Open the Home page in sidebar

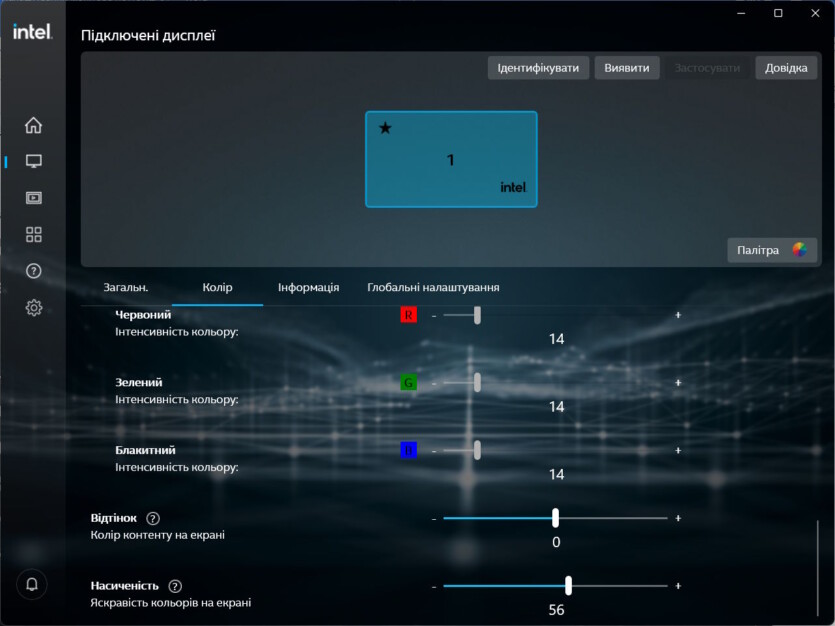pos(33,125)
